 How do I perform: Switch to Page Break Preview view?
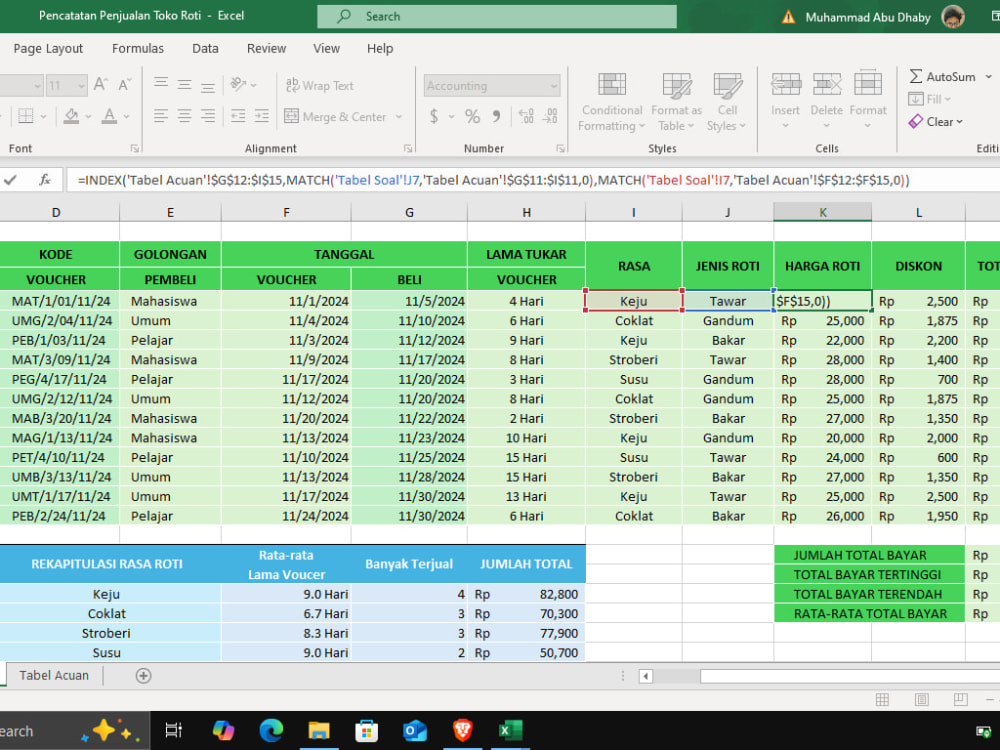point(960,700)
